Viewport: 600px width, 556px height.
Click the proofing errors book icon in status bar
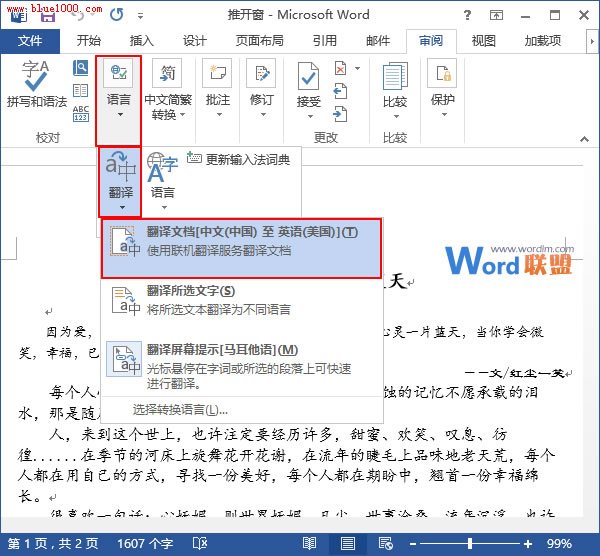[200, 543]
